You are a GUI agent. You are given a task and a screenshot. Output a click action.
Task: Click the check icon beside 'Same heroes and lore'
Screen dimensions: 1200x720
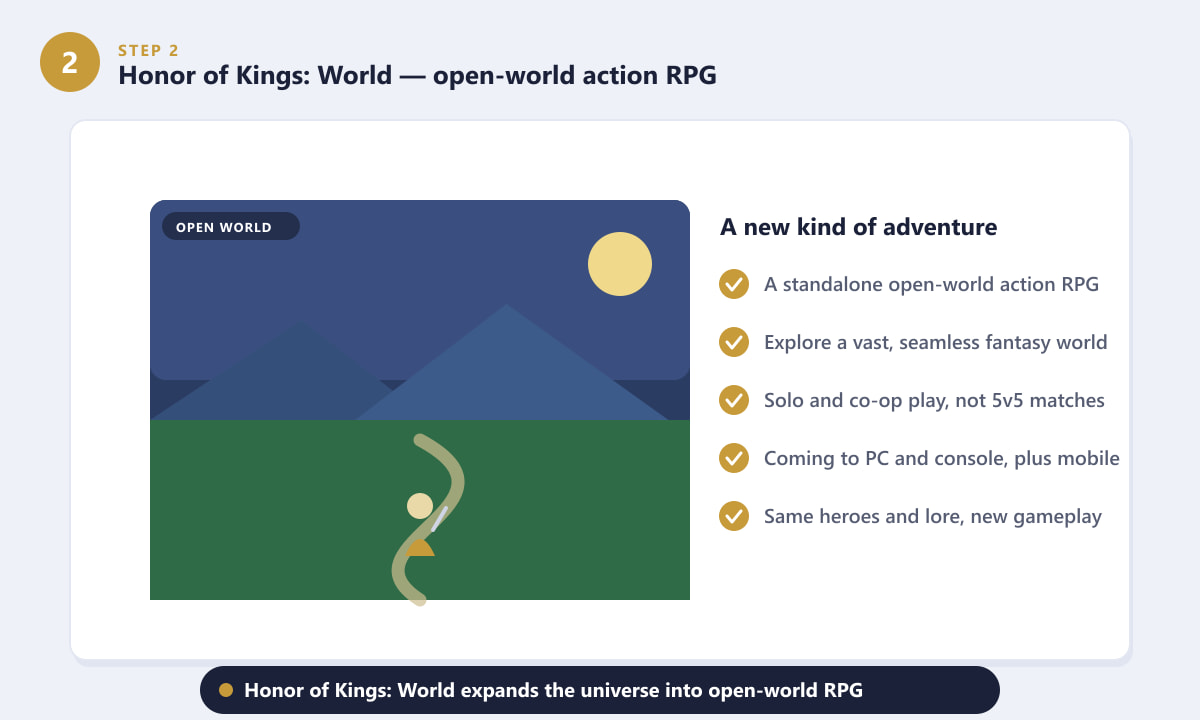[x=734, y=516]
